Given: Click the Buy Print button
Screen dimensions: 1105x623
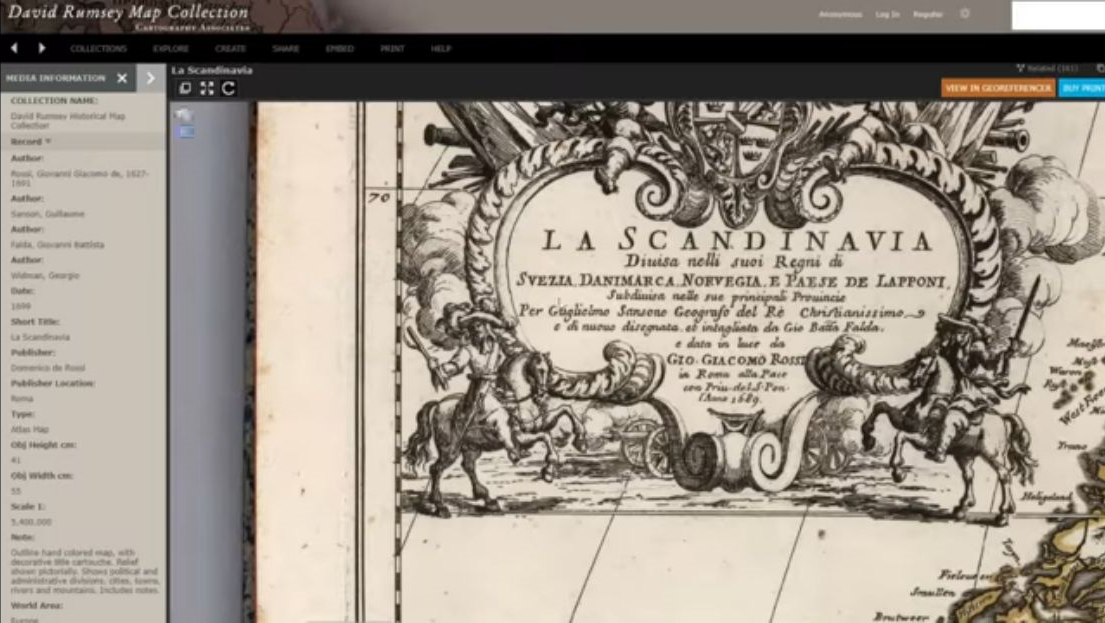Looking at the screenshot, I should pyautogui.click(x=1082, y=88).
